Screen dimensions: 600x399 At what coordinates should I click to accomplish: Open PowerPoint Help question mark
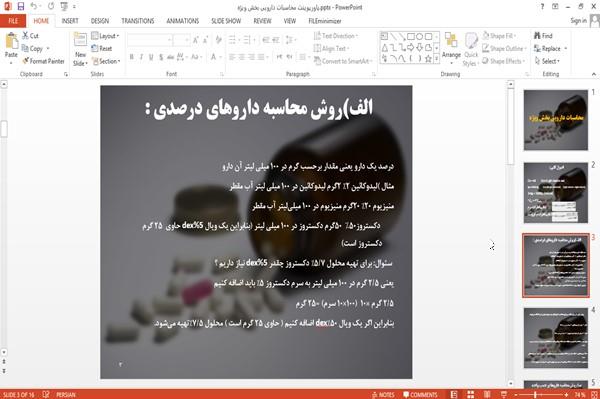(x=542, y=7)
